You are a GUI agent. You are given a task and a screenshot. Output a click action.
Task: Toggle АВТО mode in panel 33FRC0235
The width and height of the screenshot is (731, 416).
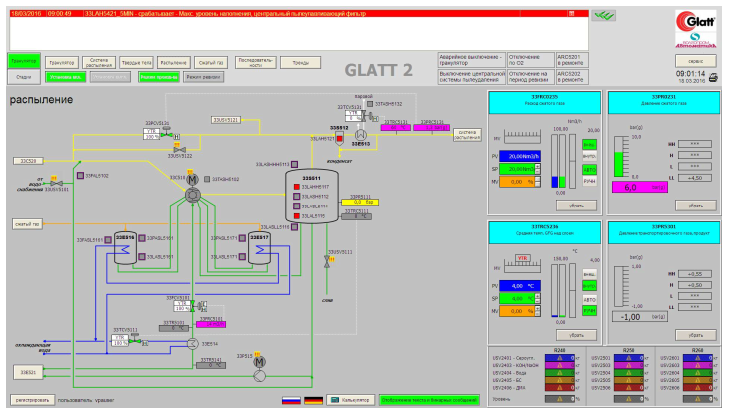tap(589, 170)
